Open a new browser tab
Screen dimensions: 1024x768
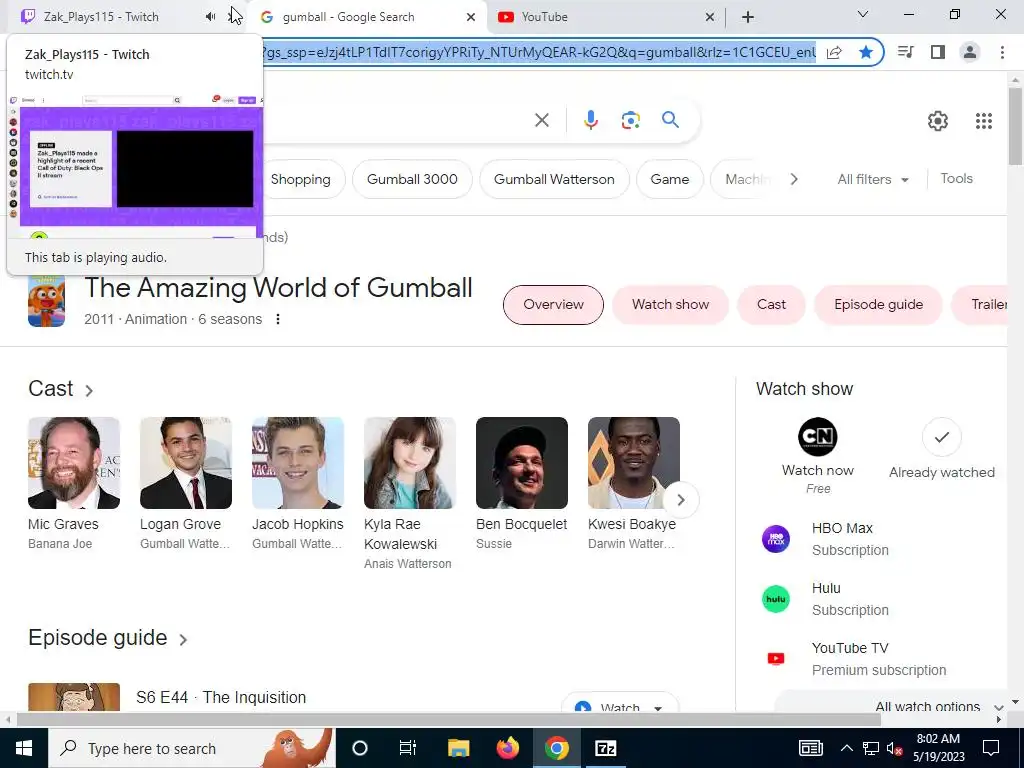tap(748, 17)
